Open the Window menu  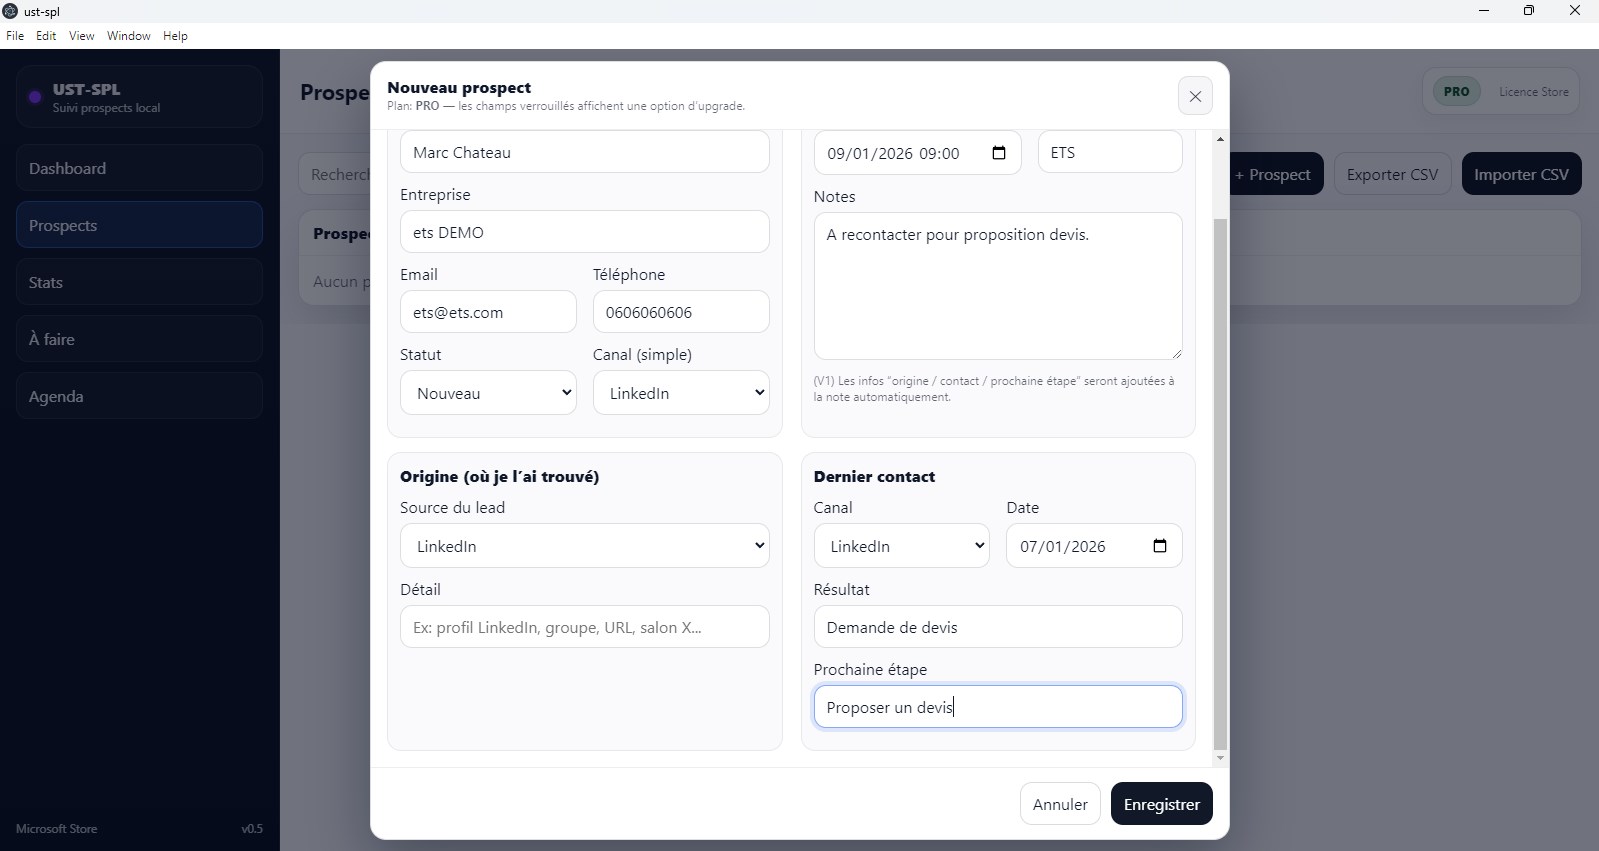click(x=129, y=36)
